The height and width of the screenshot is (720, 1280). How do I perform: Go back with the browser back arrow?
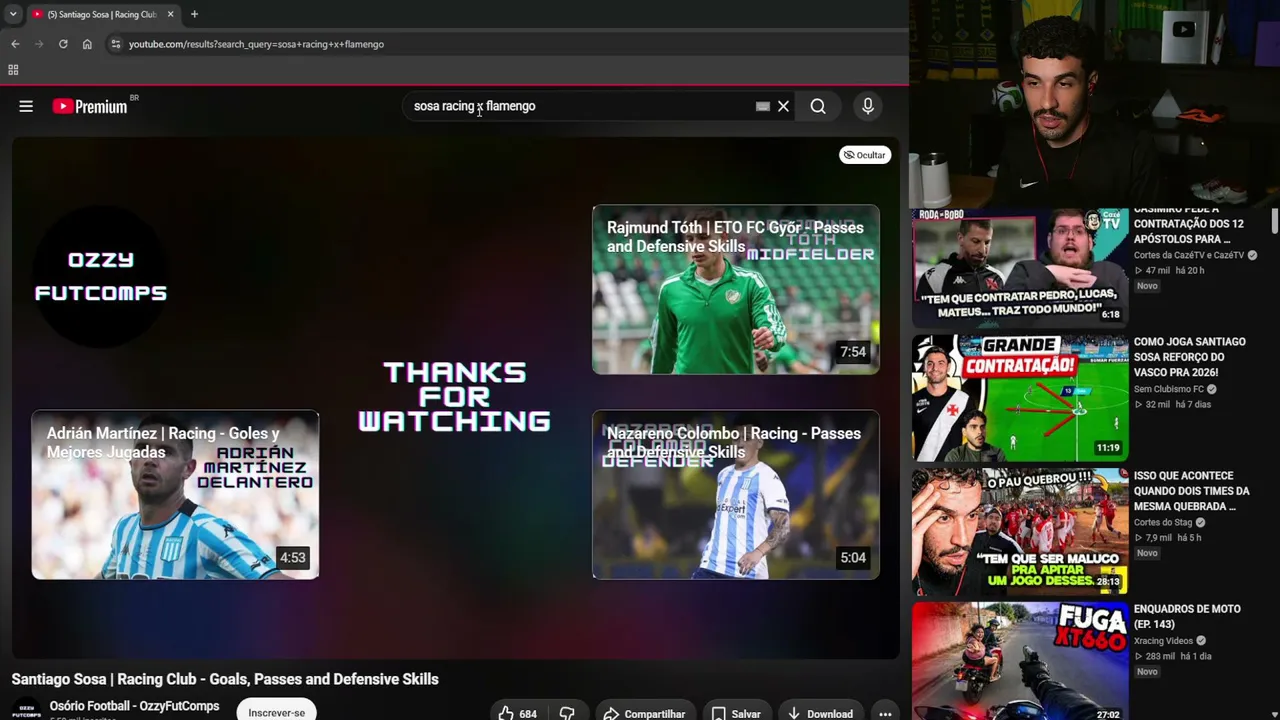[15, 44]
